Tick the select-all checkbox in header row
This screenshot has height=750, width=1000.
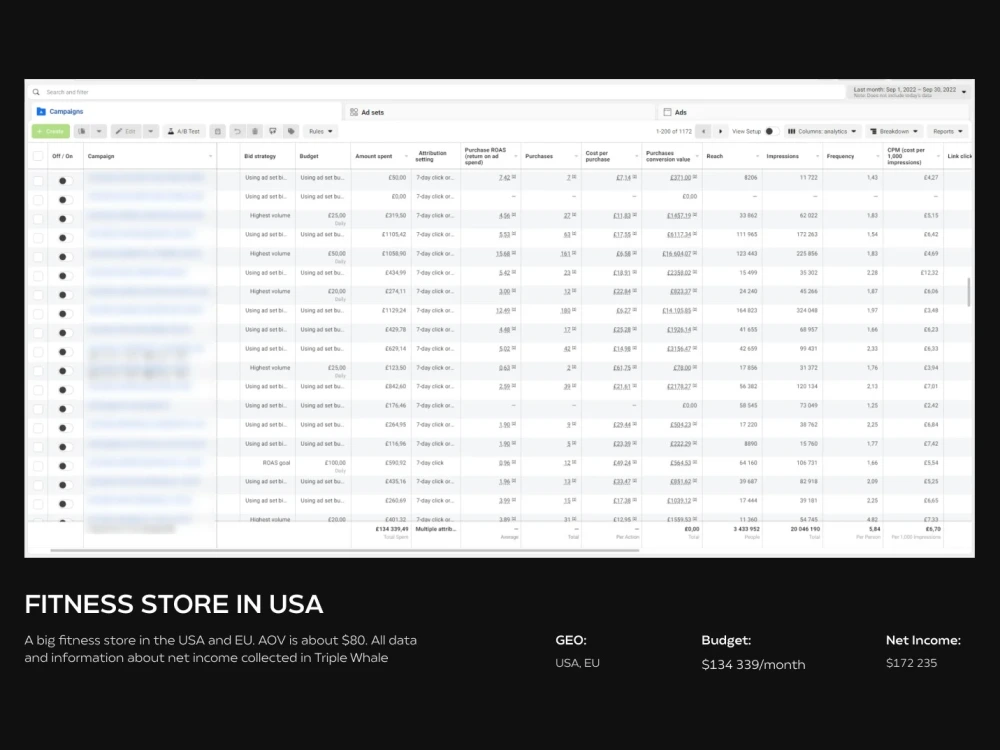point(38,156)
